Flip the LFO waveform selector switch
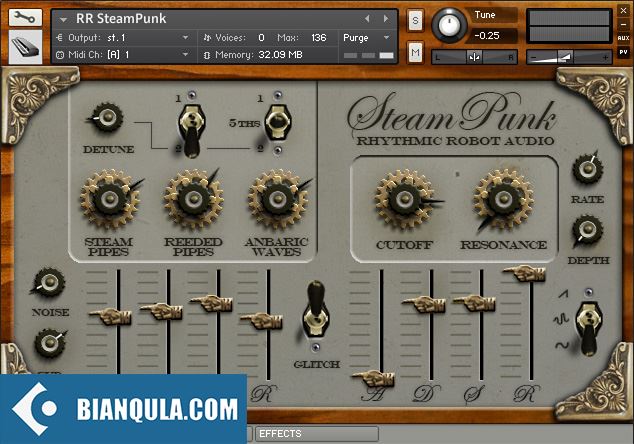Screen dimensions: 634x444 click(x=589, y=327)
